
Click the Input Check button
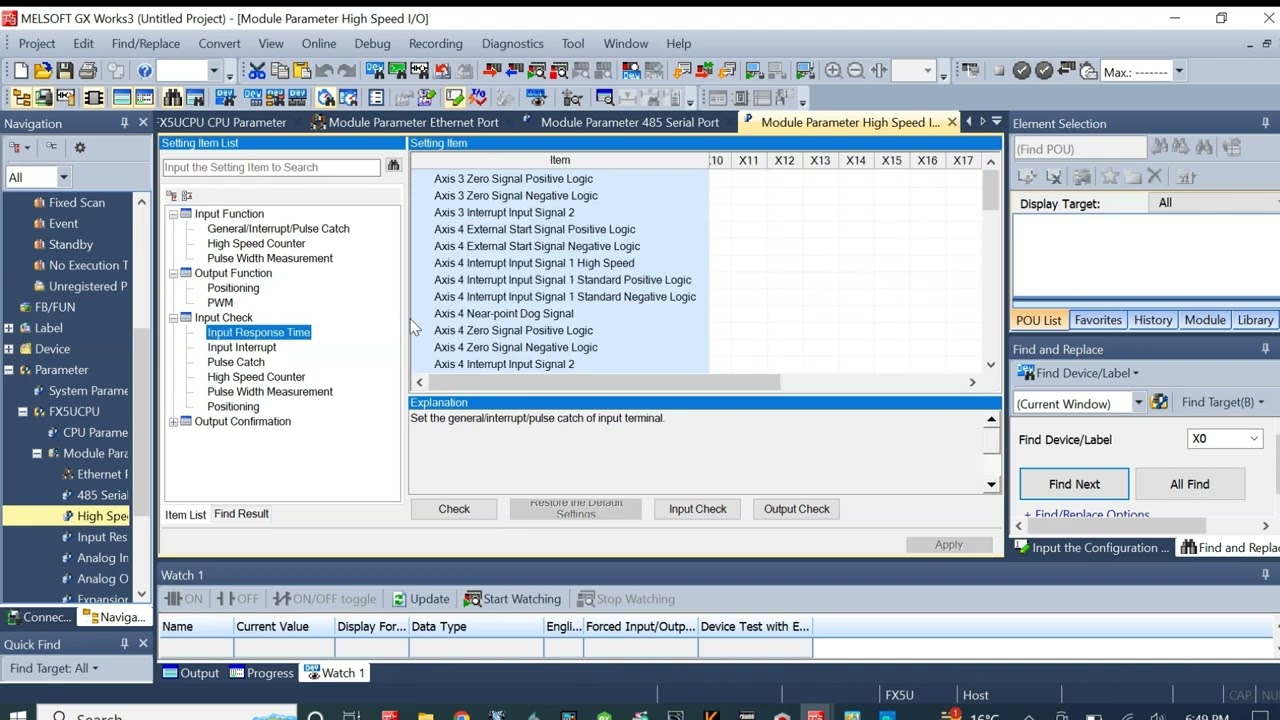tap(698, 509)
